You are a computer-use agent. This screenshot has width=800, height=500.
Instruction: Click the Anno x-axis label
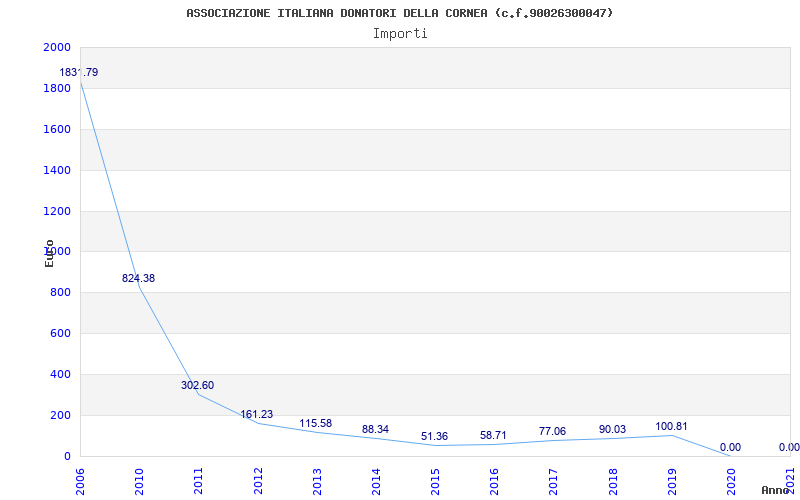pyautogui.click(x=775, y=490)
